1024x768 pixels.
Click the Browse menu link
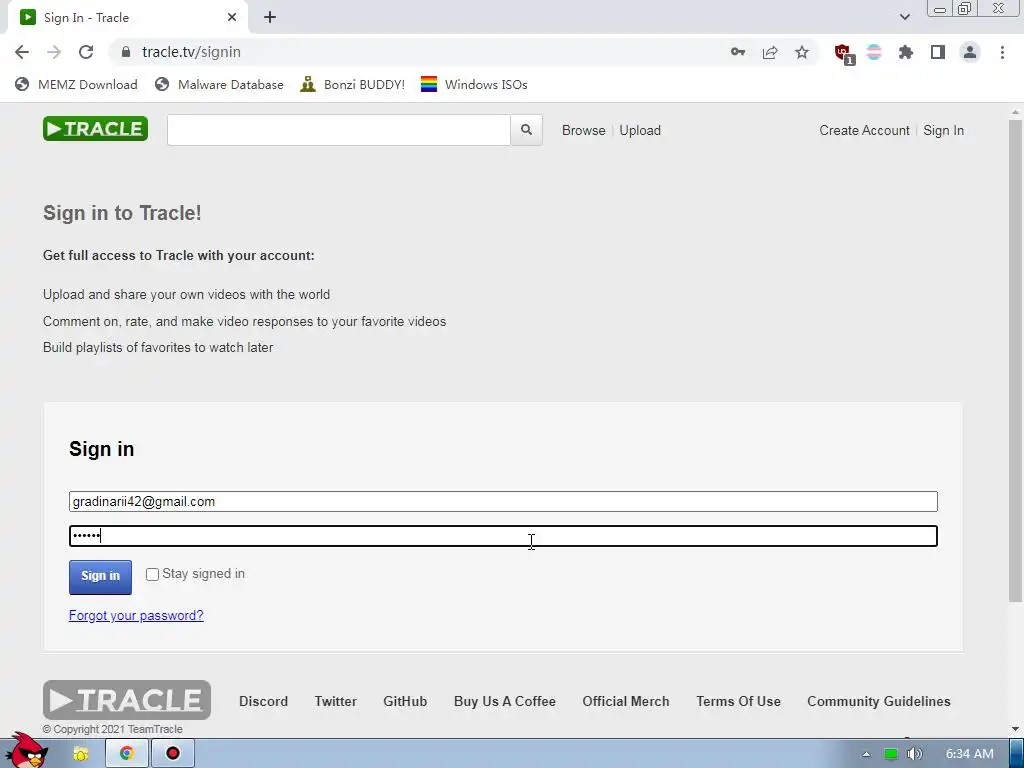point(583,131)
